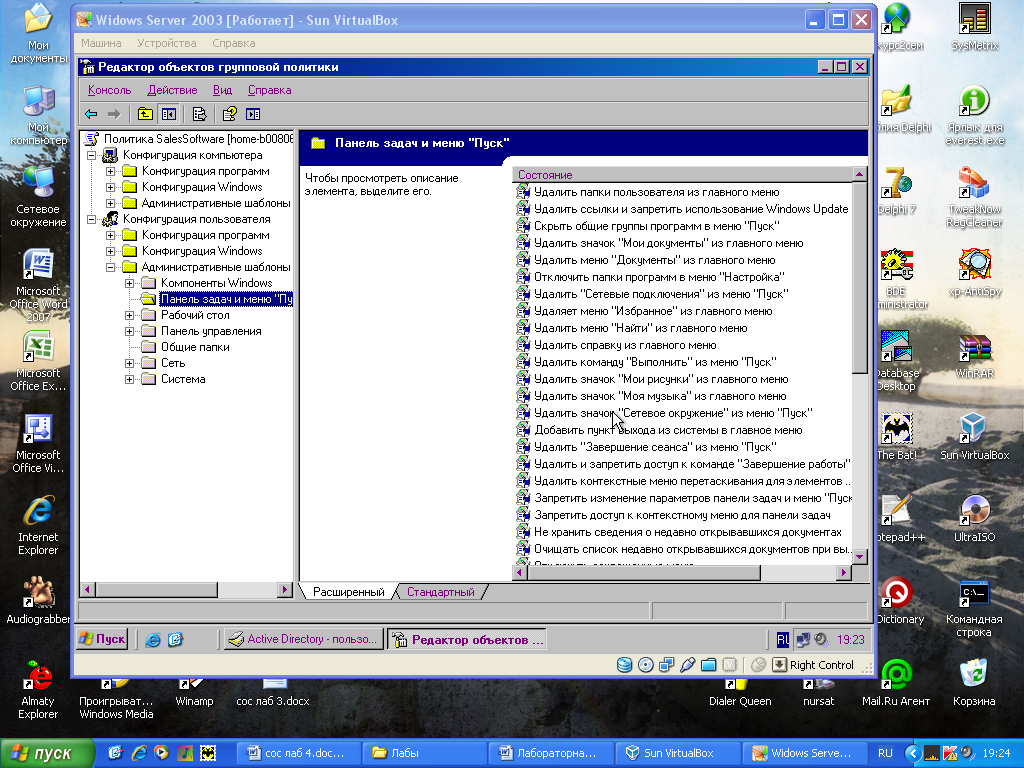1024x768 pixels.
Task: Expand Система tree node
Action: pos(130,379)
